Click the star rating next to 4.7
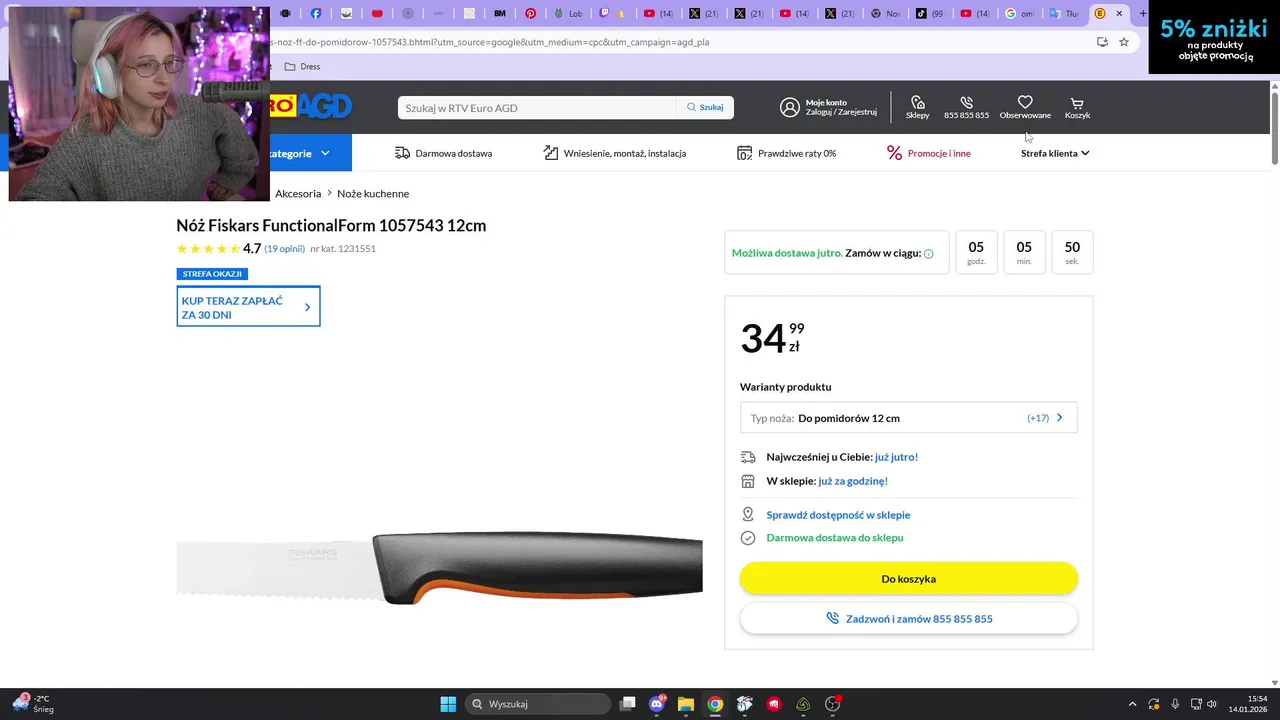1280x720 pixels. click(x=208, y=249)
